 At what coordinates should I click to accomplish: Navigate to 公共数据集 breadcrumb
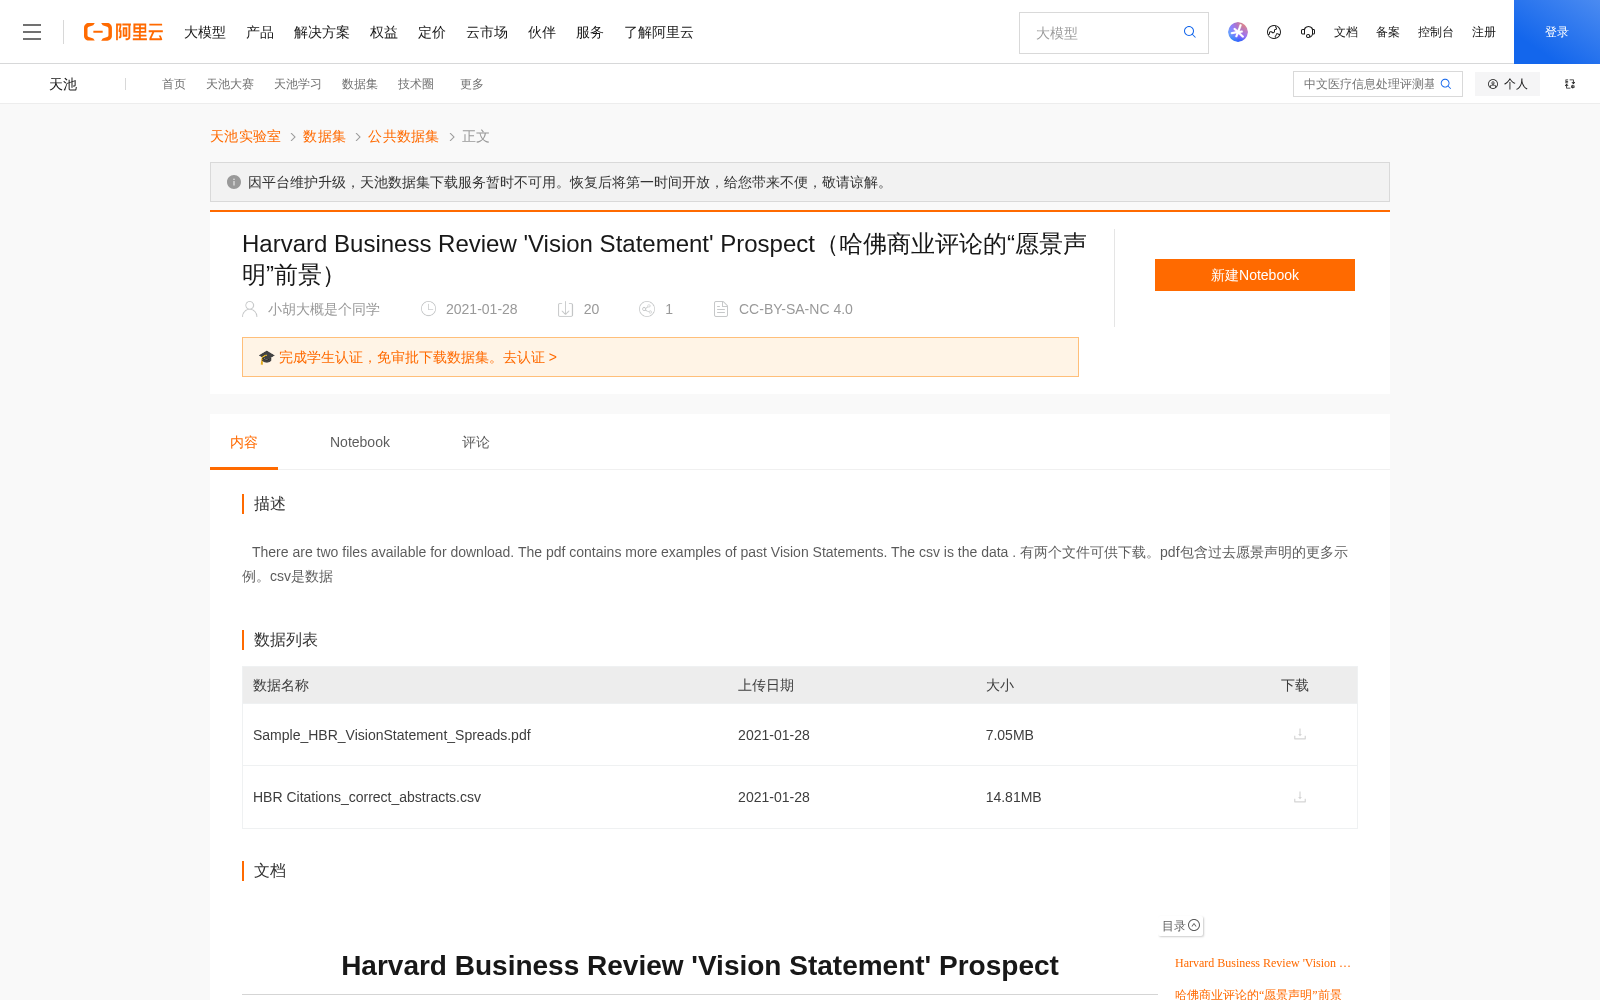pos(403,136)
